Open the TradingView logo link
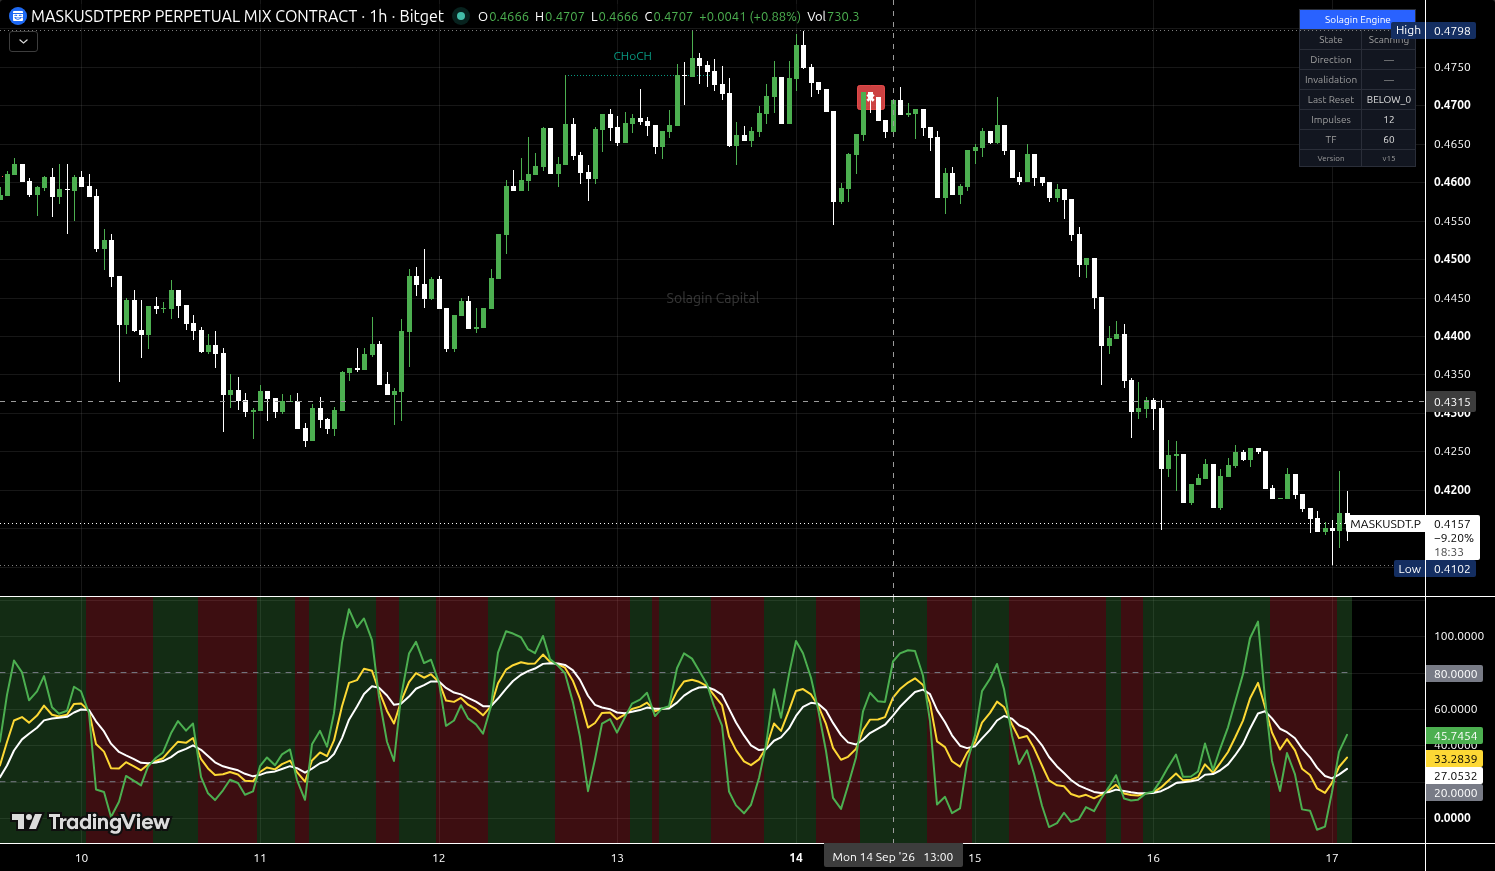The image size is (1495, 871). point(91,822)
